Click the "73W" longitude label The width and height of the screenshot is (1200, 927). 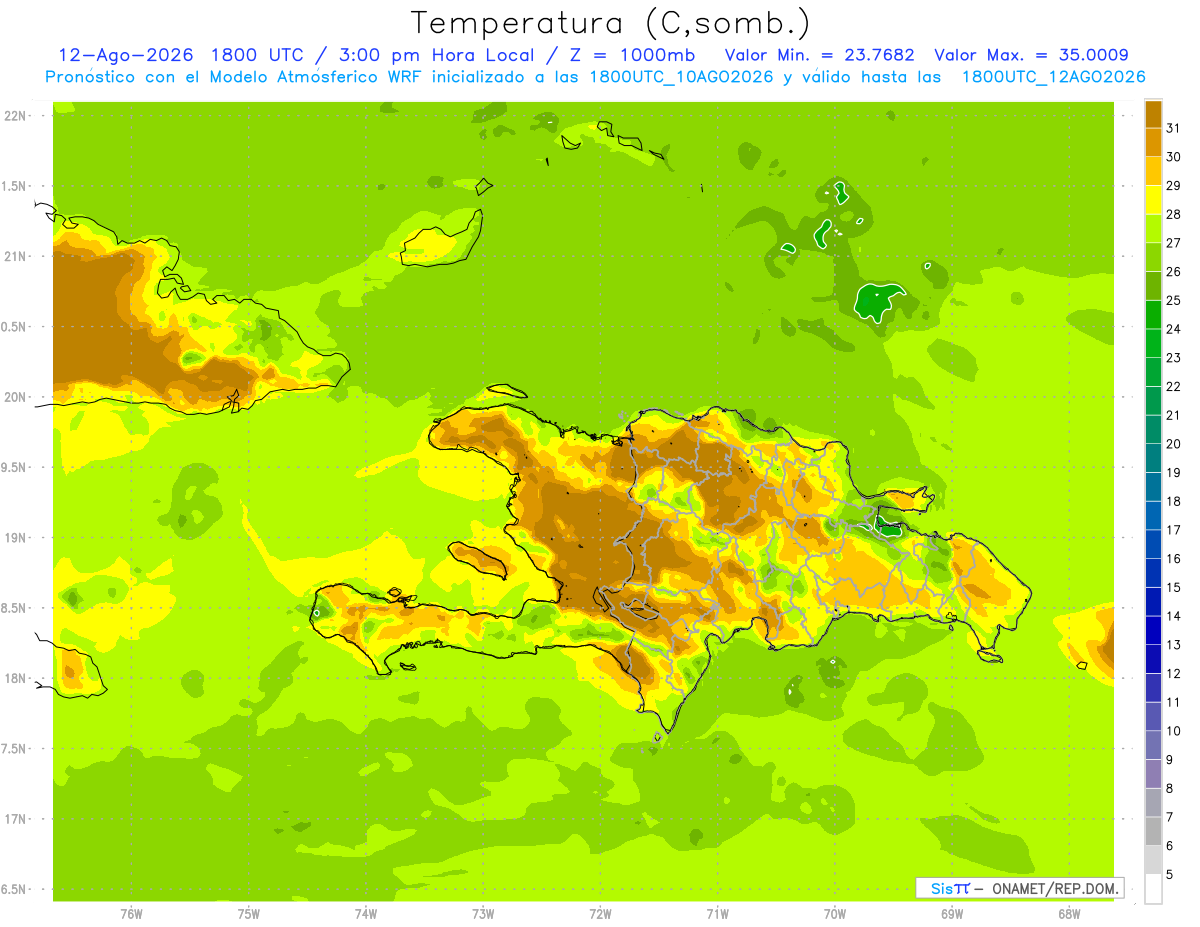point(483,914)
